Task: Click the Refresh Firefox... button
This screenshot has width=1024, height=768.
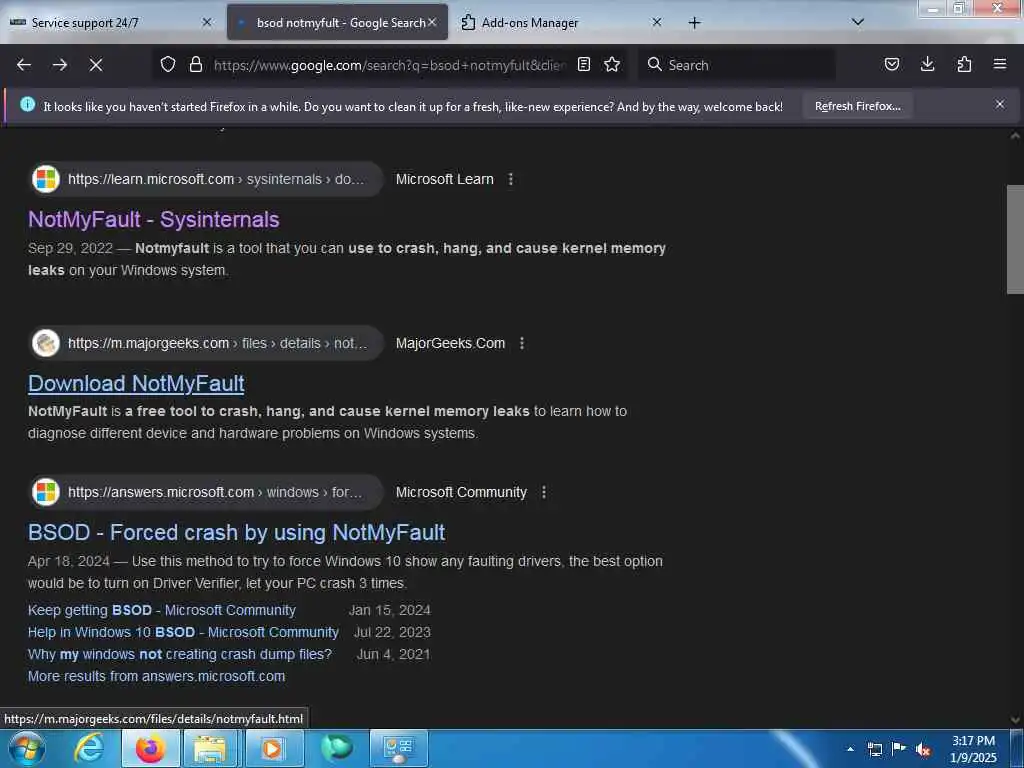Action: pyautogui.click(x=857, y=106)
